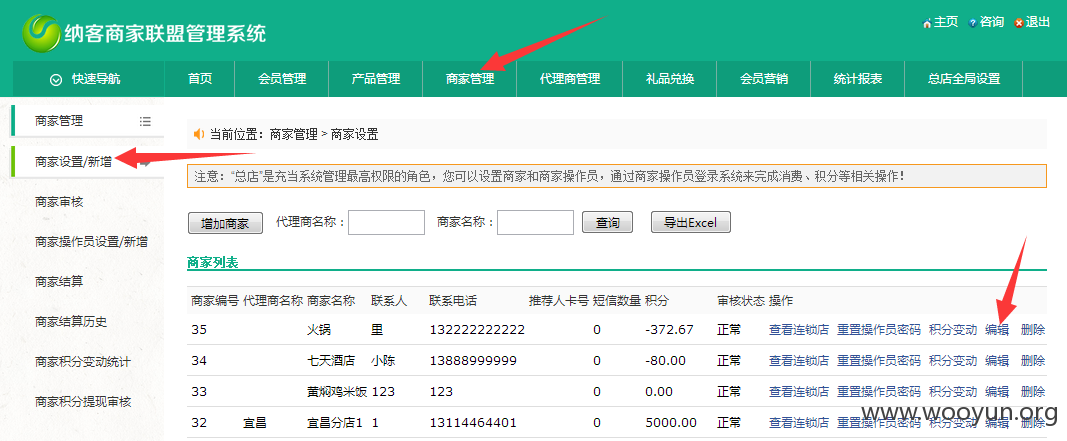Open 会员营销 menu
1067x441 pixels.
[764, 79]
